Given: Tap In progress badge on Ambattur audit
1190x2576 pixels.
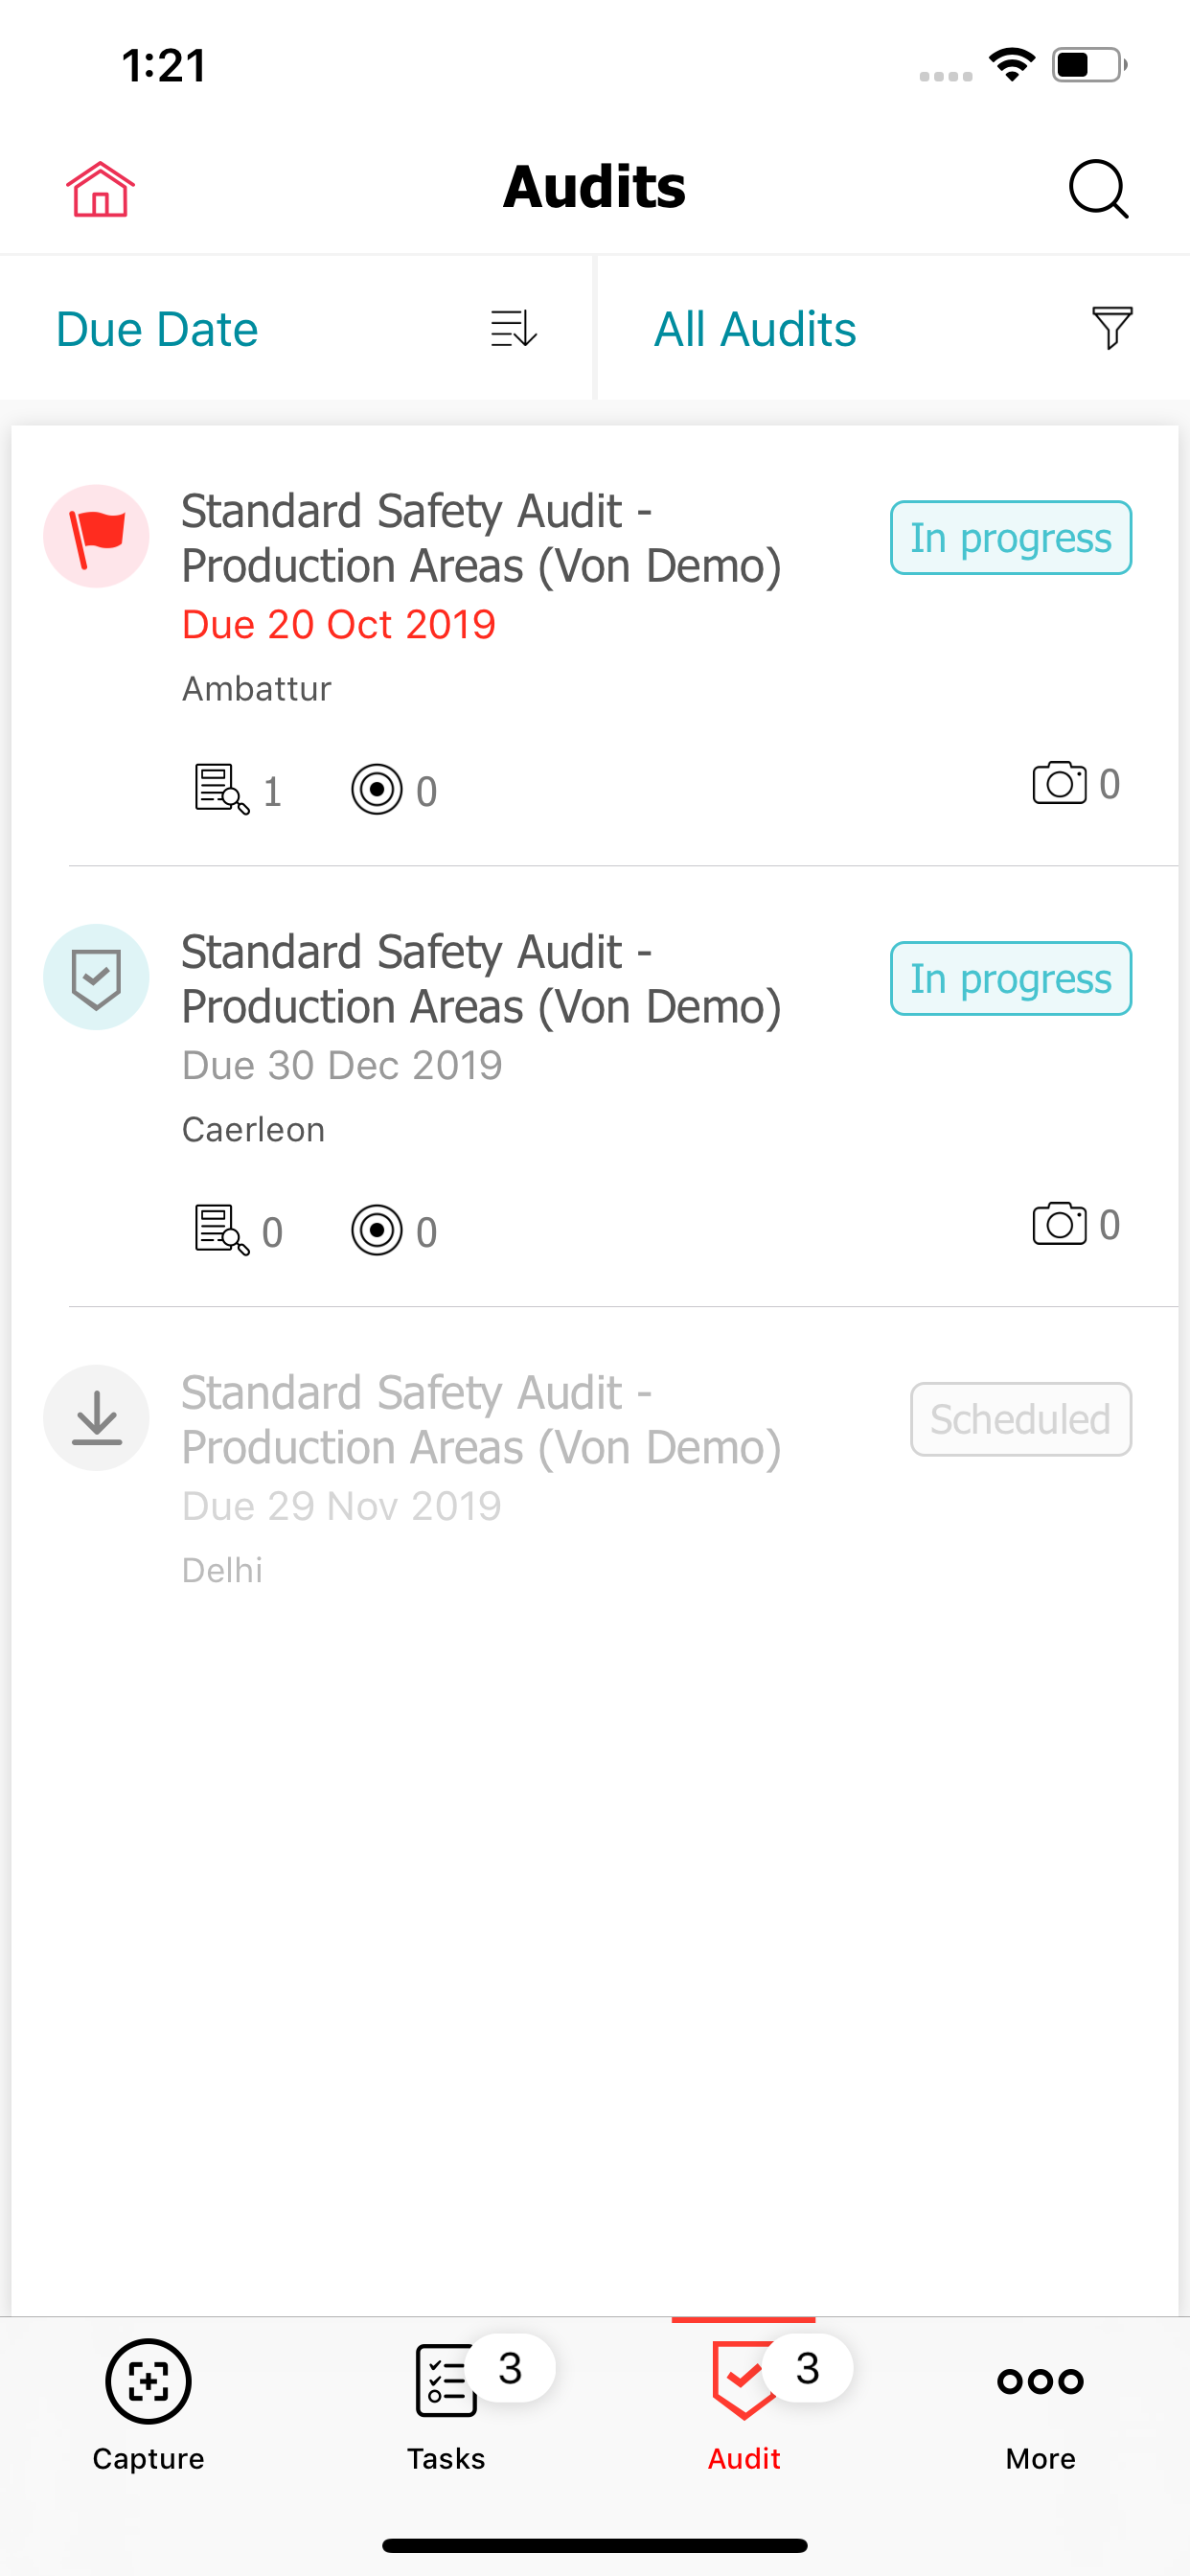Looking at the screenshot, I should (x=1011, y=538).
